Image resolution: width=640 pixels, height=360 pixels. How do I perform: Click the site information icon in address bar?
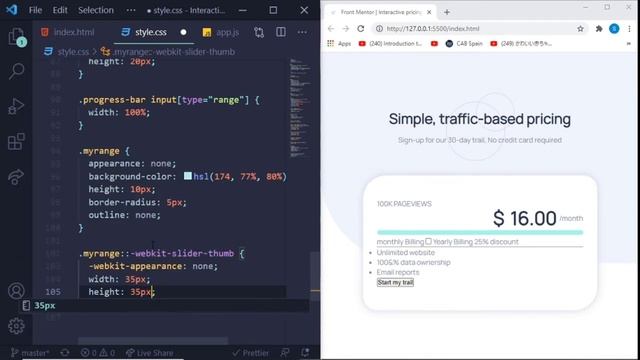coord(379,29)
